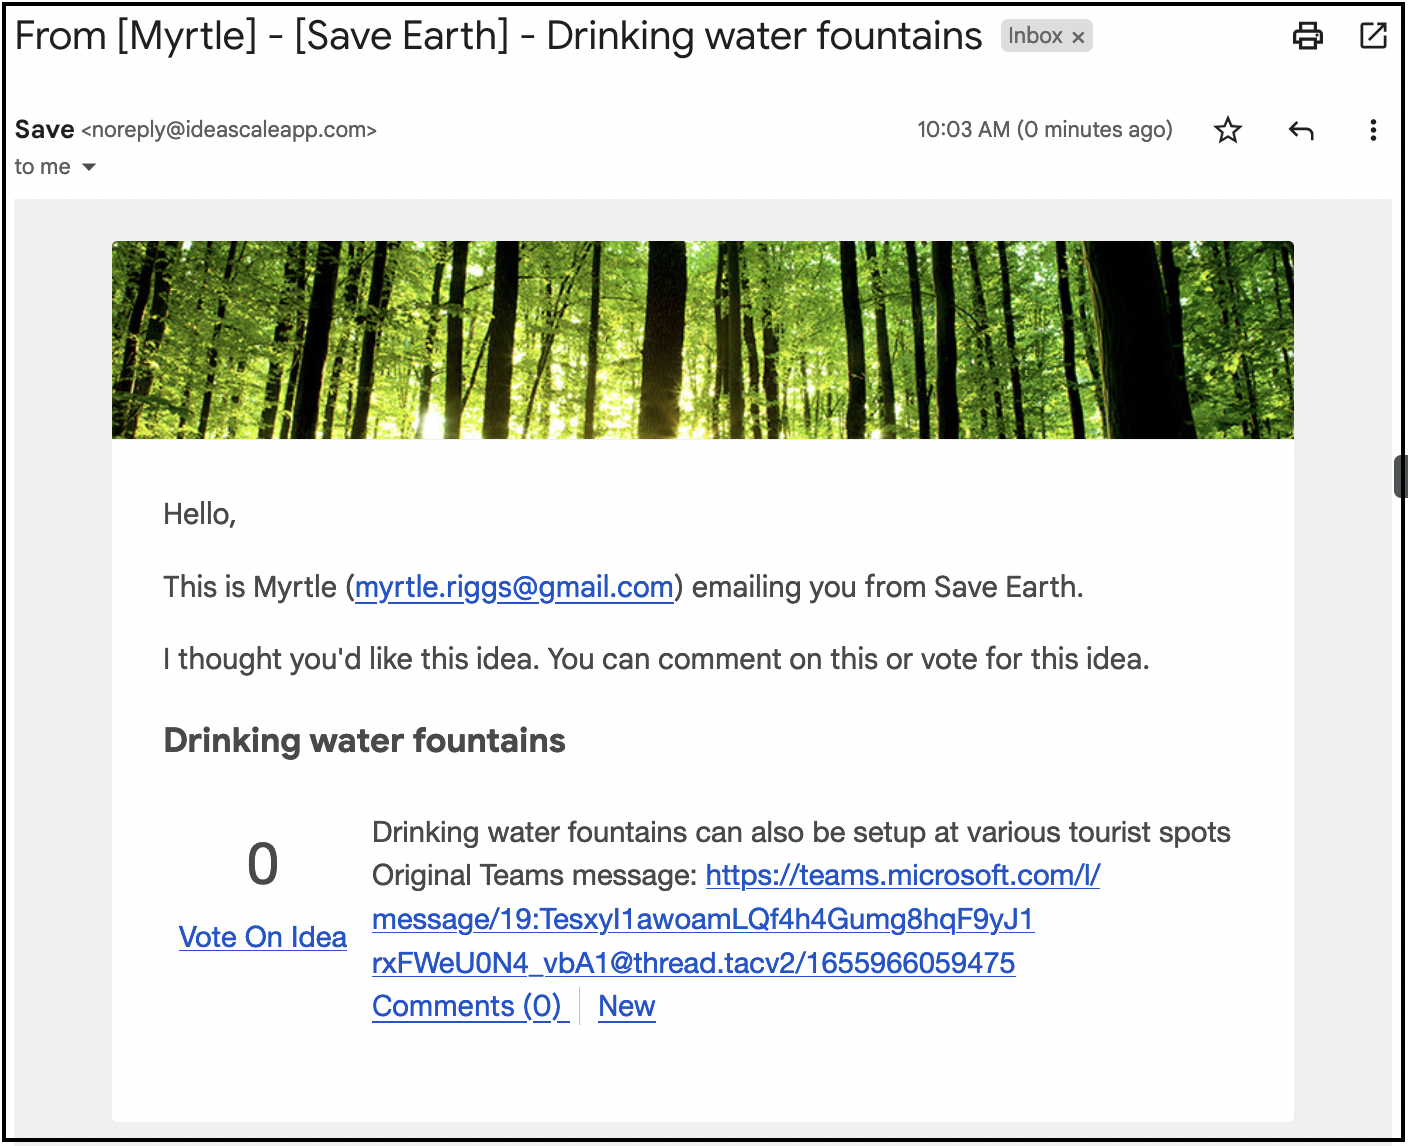
Task: Follow the Vote On Idea link
Action: pos(263,937)
